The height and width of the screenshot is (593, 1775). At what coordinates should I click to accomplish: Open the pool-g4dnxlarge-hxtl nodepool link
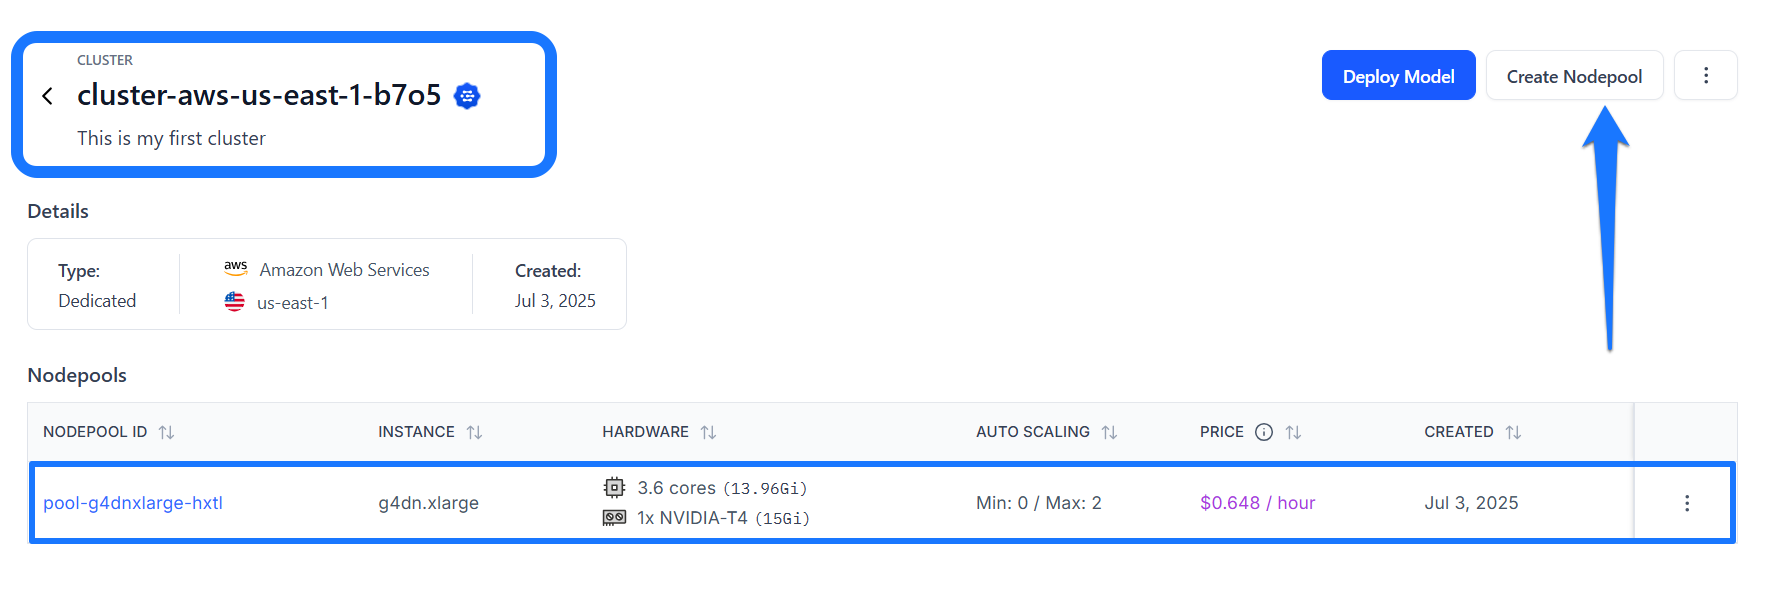[133, 503]
